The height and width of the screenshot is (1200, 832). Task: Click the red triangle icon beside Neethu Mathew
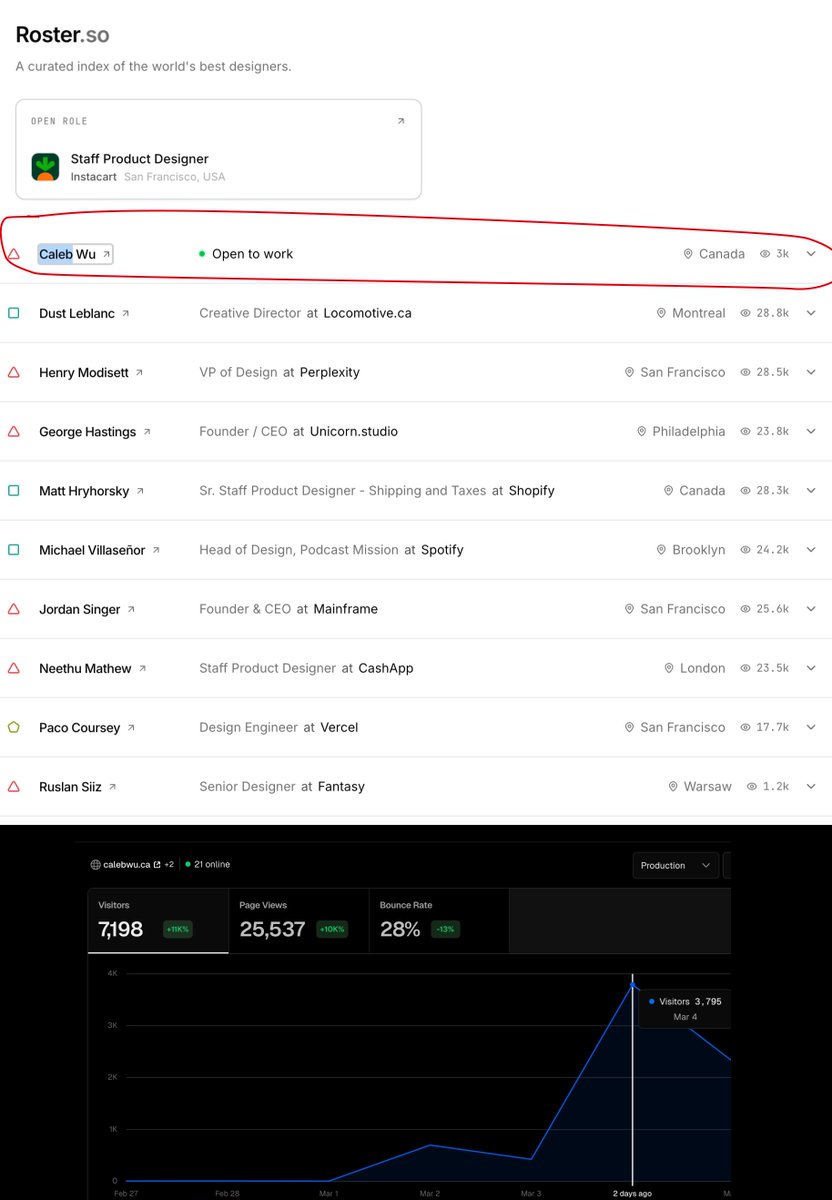click(x=14, y=667)
